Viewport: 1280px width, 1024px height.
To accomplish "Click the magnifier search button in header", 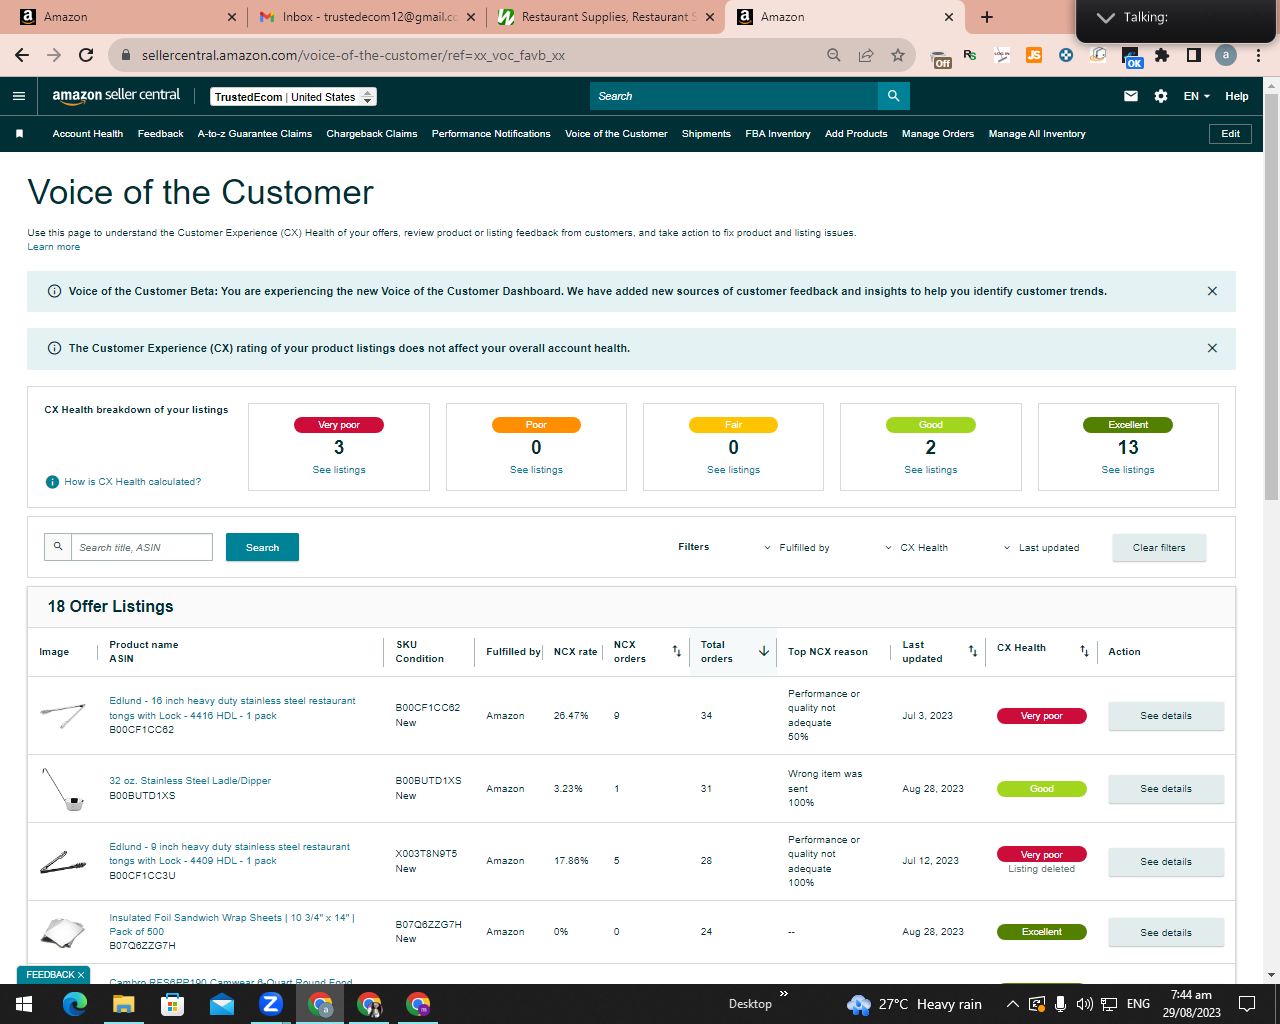I will 894,96.
